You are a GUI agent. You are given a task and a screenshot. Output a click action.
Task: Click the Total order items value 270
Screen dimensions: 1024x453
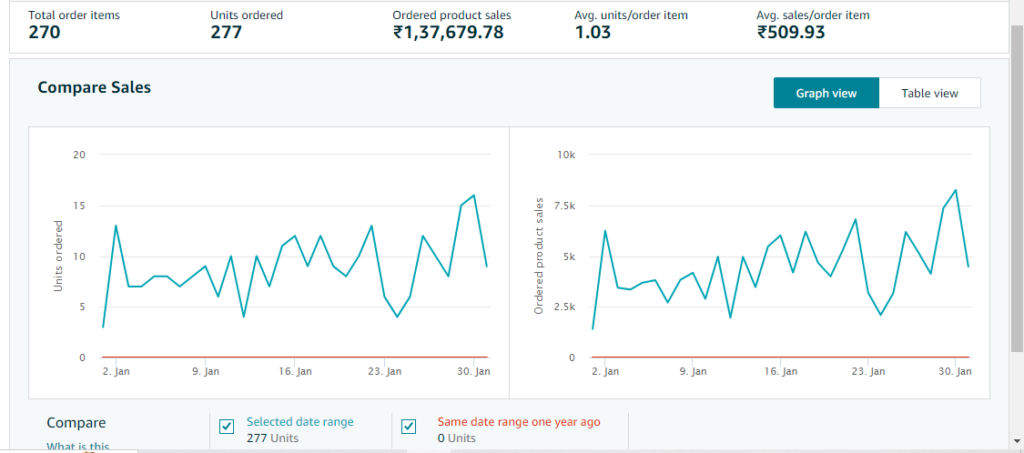[x=44, y=32]
